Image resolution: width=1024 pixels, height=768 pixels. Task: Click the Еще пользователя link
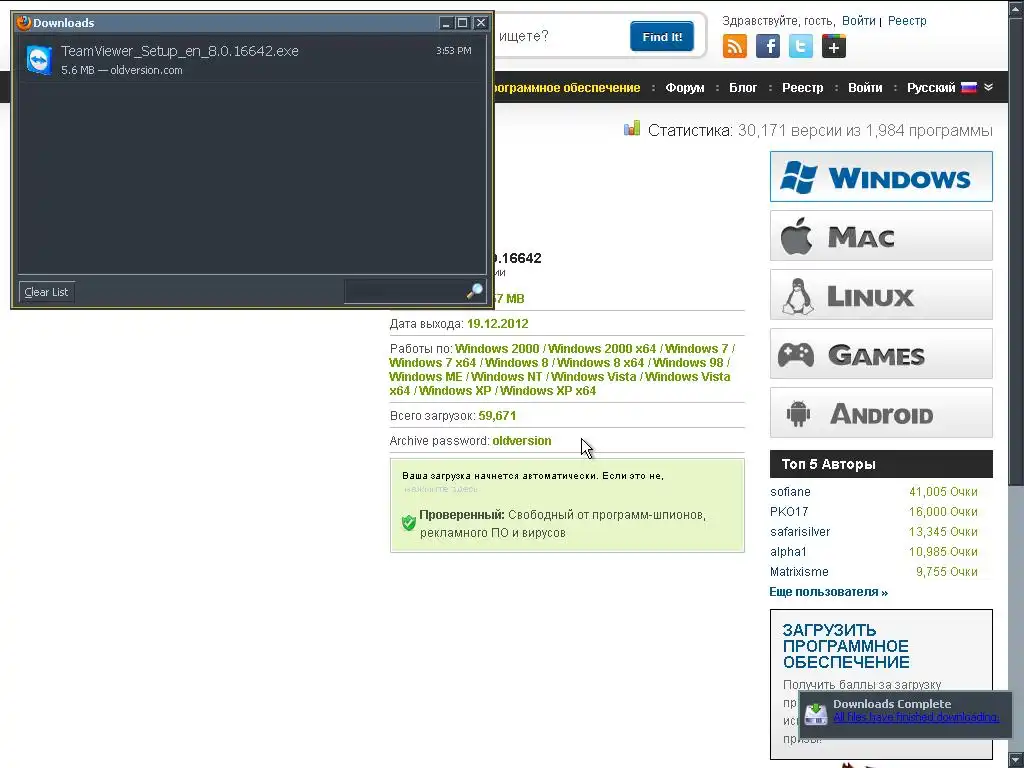[x=829, y=592]
